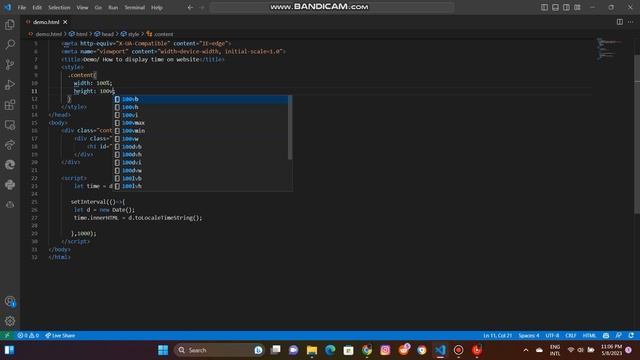Choose 100vh autocomplete suggestion
The height and width of the screenshot is (360, 640).
click(x=200, y=107)
